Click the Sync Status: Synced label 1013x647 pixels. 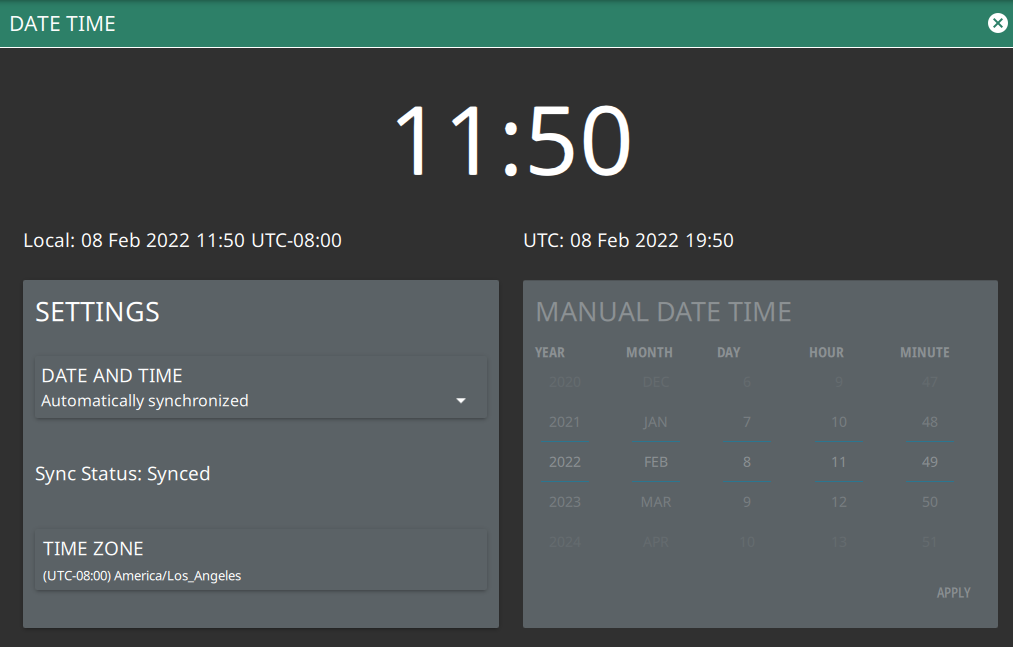click(x=123, y=474)
